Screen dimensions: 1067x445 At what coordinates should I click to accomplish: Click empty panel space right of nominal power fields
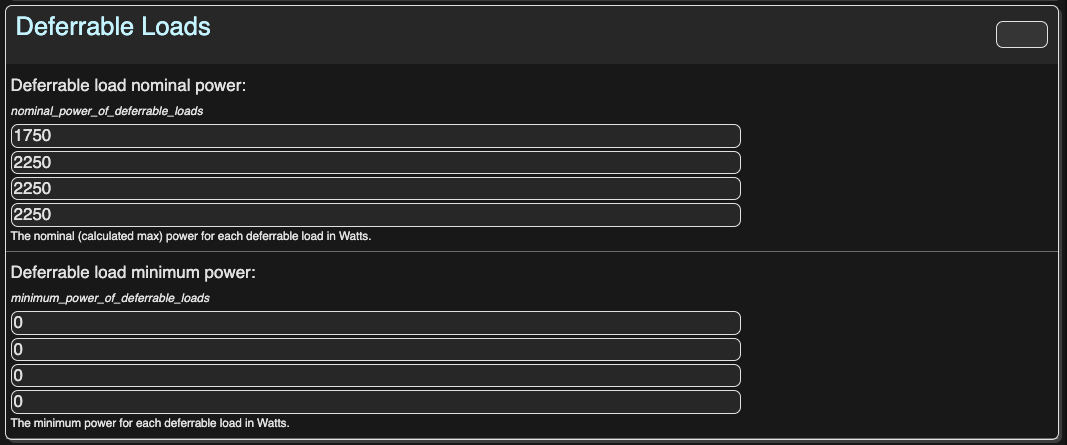tap(900, 175)
